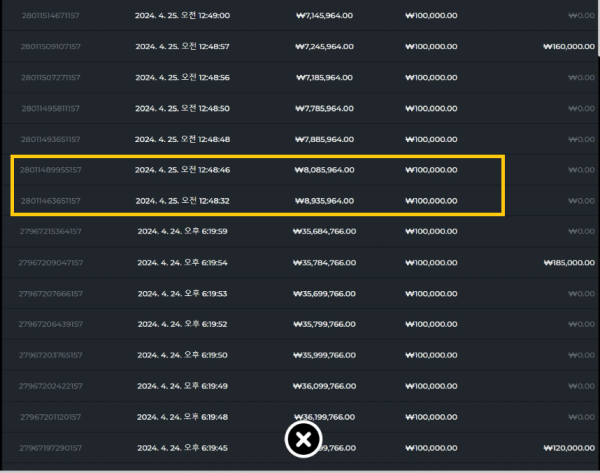600x473 pixels.
Task: Click the balance ₩35,684,766.00
Action: pyautogui.click(x=324, y=232)
